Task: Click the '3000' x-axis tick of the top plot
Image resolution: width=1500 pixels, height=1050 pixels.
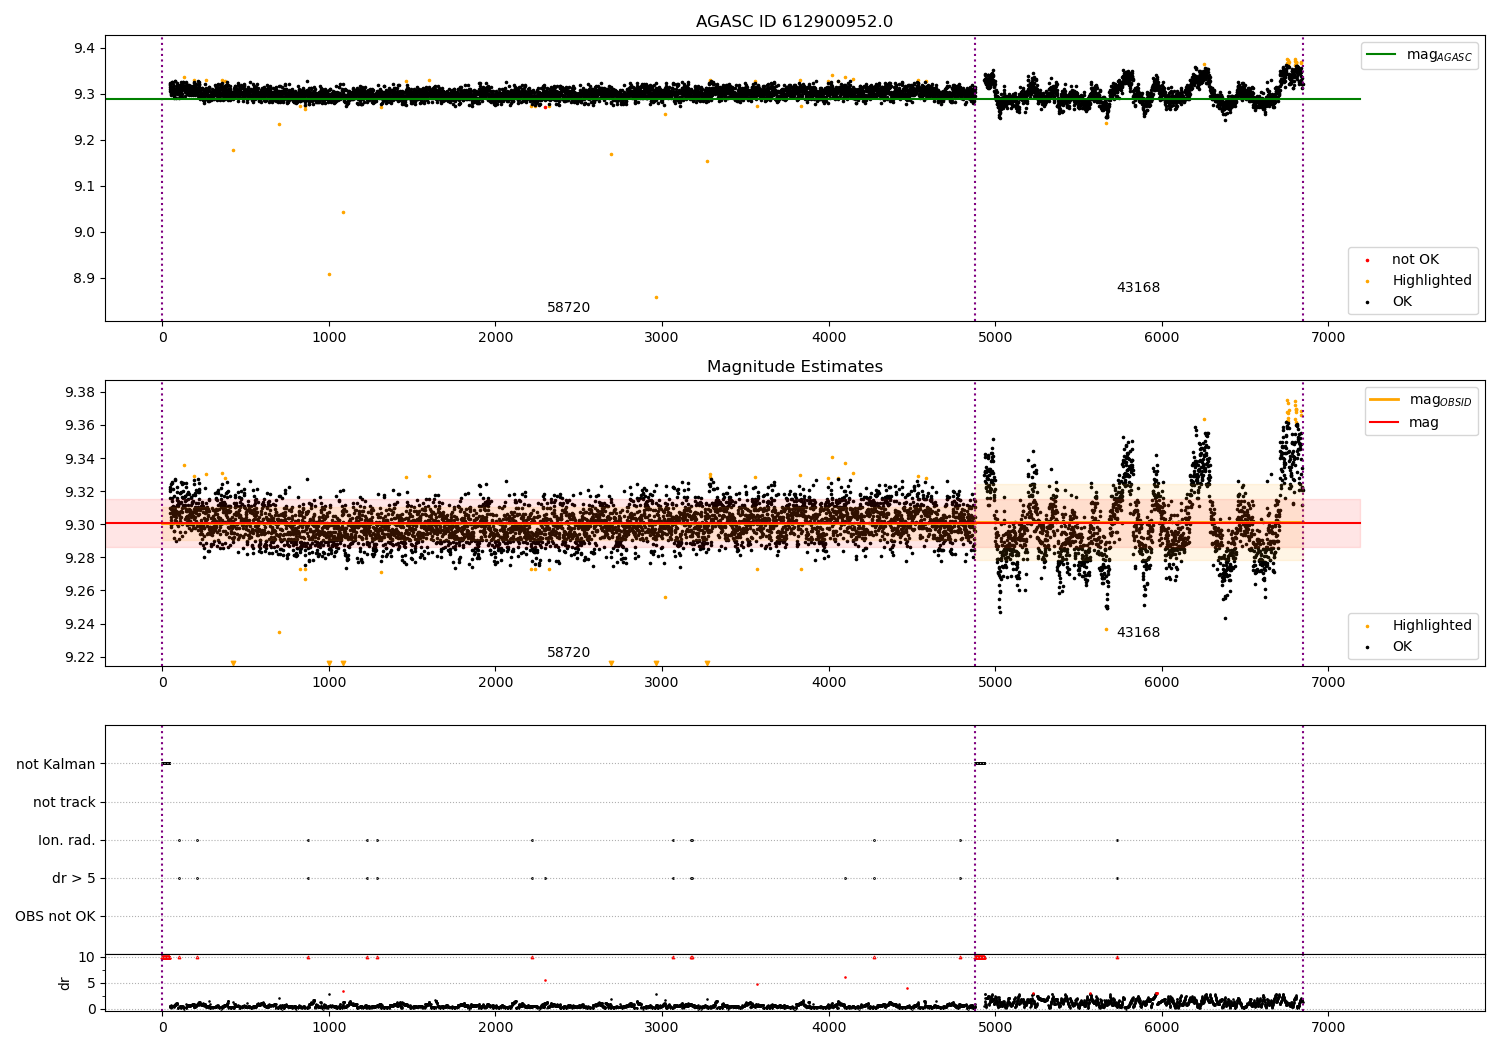Action: pyautogui.click(x=662, y=337)
